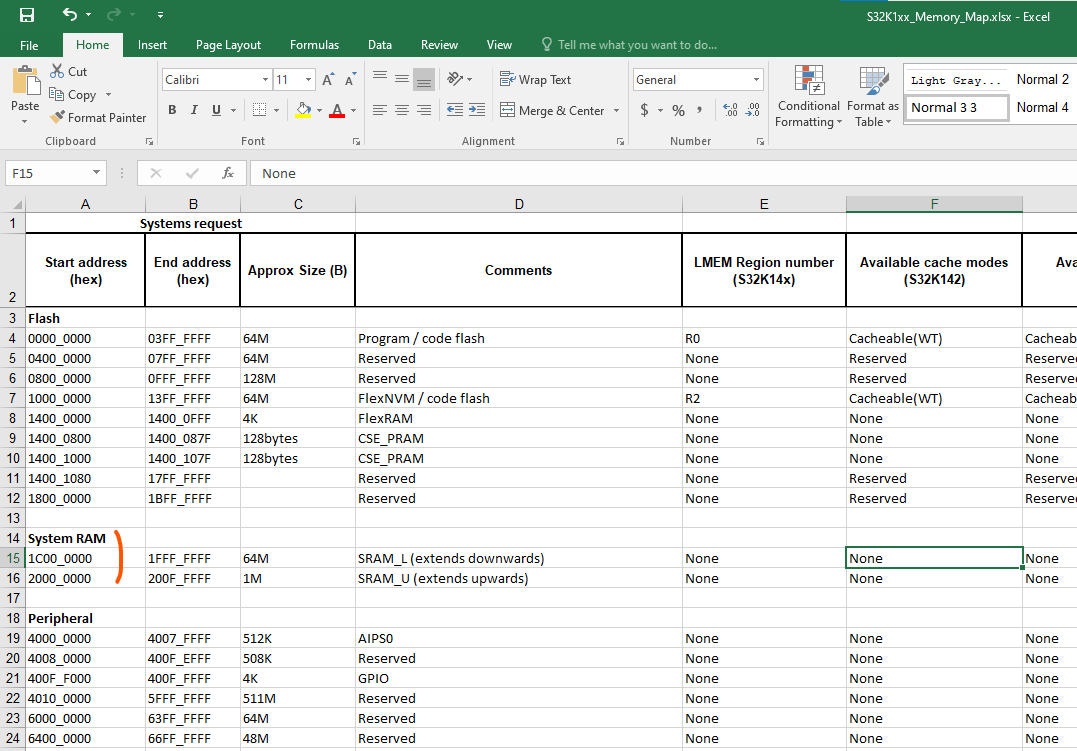Click the Insert Function fx icon
Screen dimensions: 1077x751
(227, 173)
